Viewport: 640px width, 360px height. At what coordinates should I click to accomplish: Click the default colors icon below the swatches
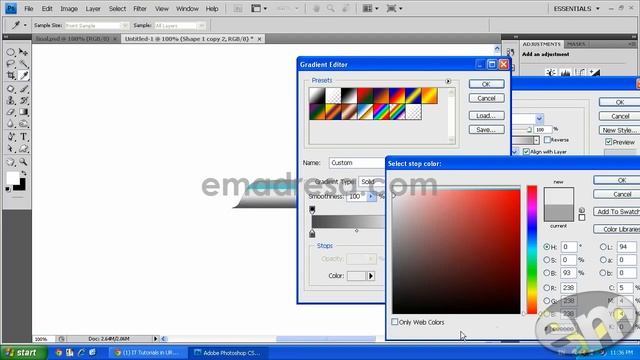tap(8, 189)
